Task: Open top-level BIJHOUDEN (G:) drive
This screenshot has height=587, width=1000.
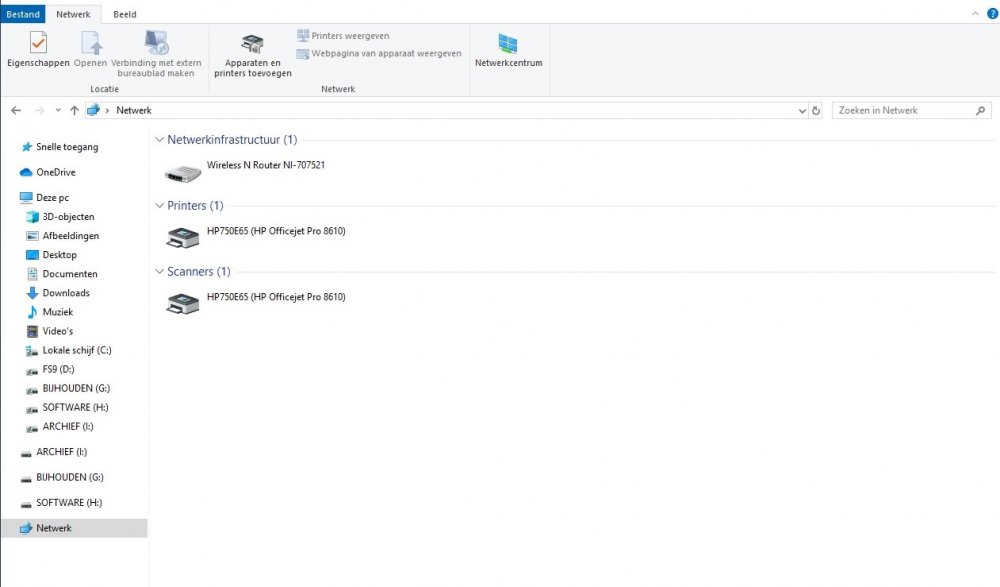Action: click(70, 478)
